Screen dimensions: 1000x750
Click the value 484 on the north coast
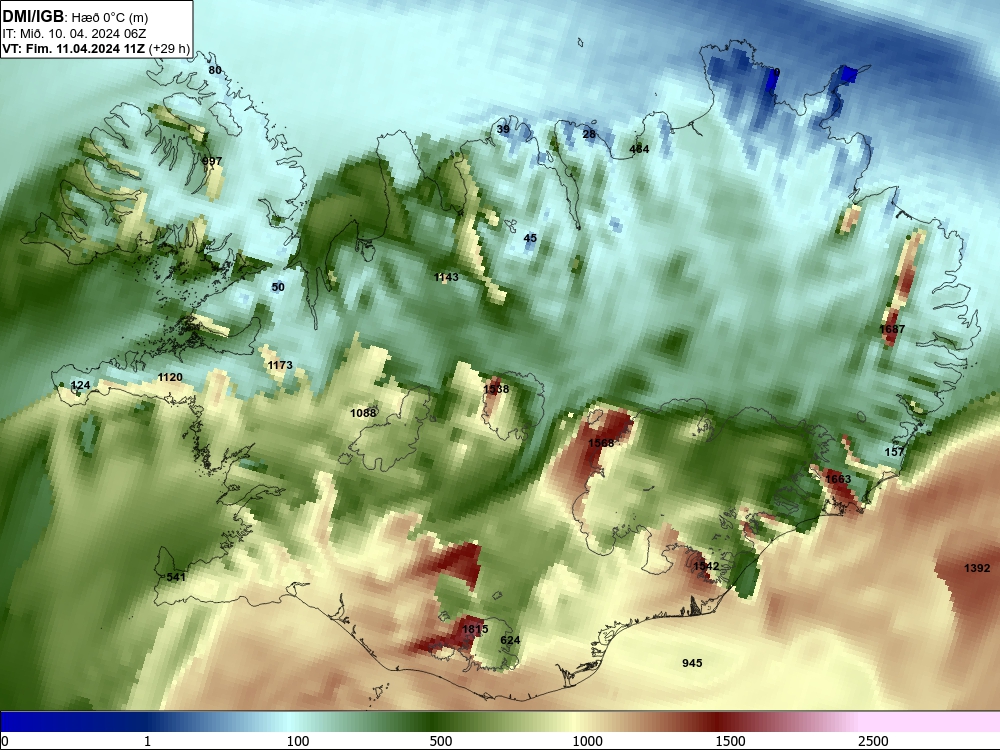coord(639,149)
